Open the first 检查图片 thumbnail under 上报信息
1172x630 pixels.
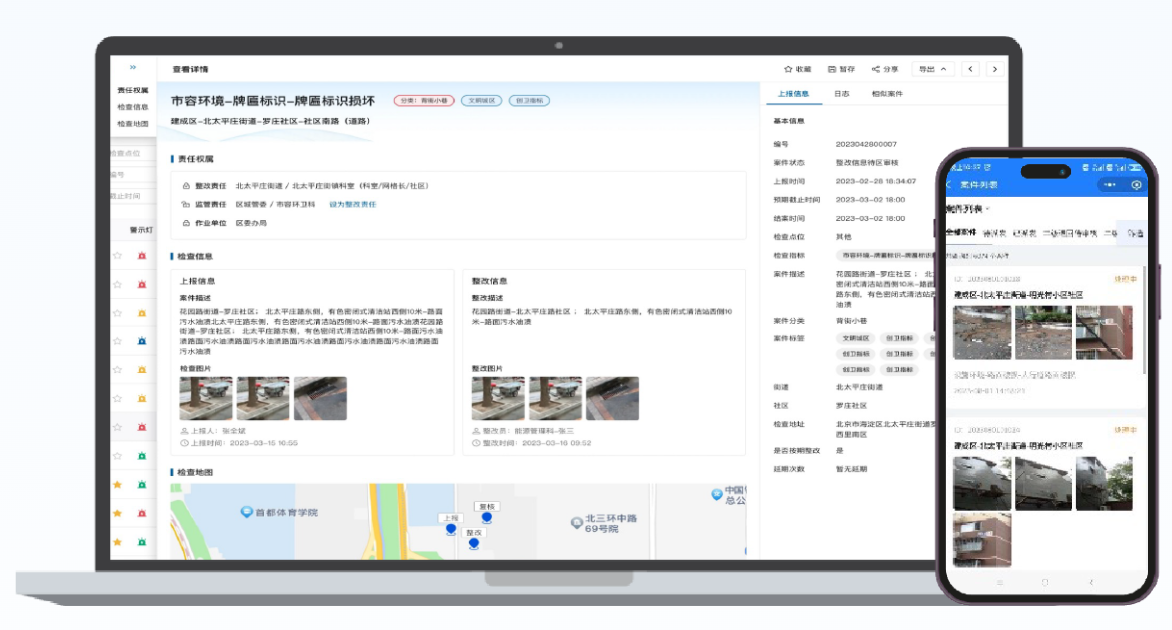tap(206, 398)
